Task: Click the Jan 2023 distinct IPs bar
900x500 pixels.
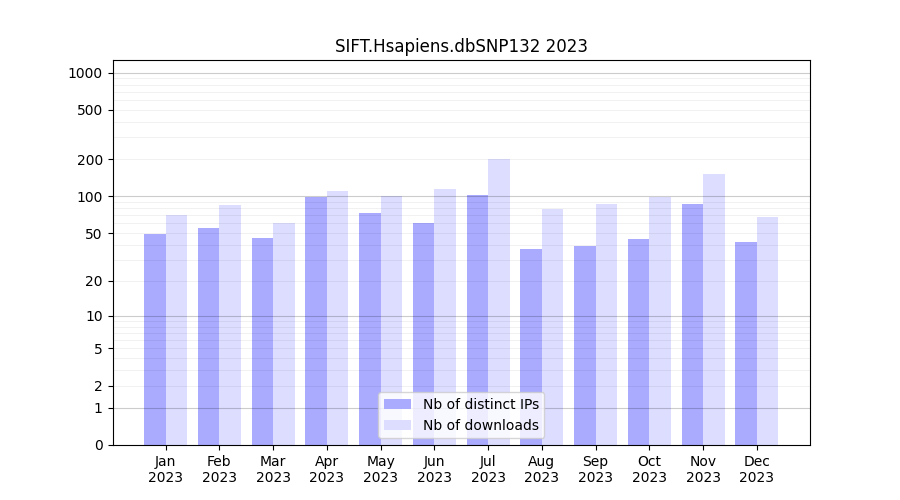Action: (155, 340)
